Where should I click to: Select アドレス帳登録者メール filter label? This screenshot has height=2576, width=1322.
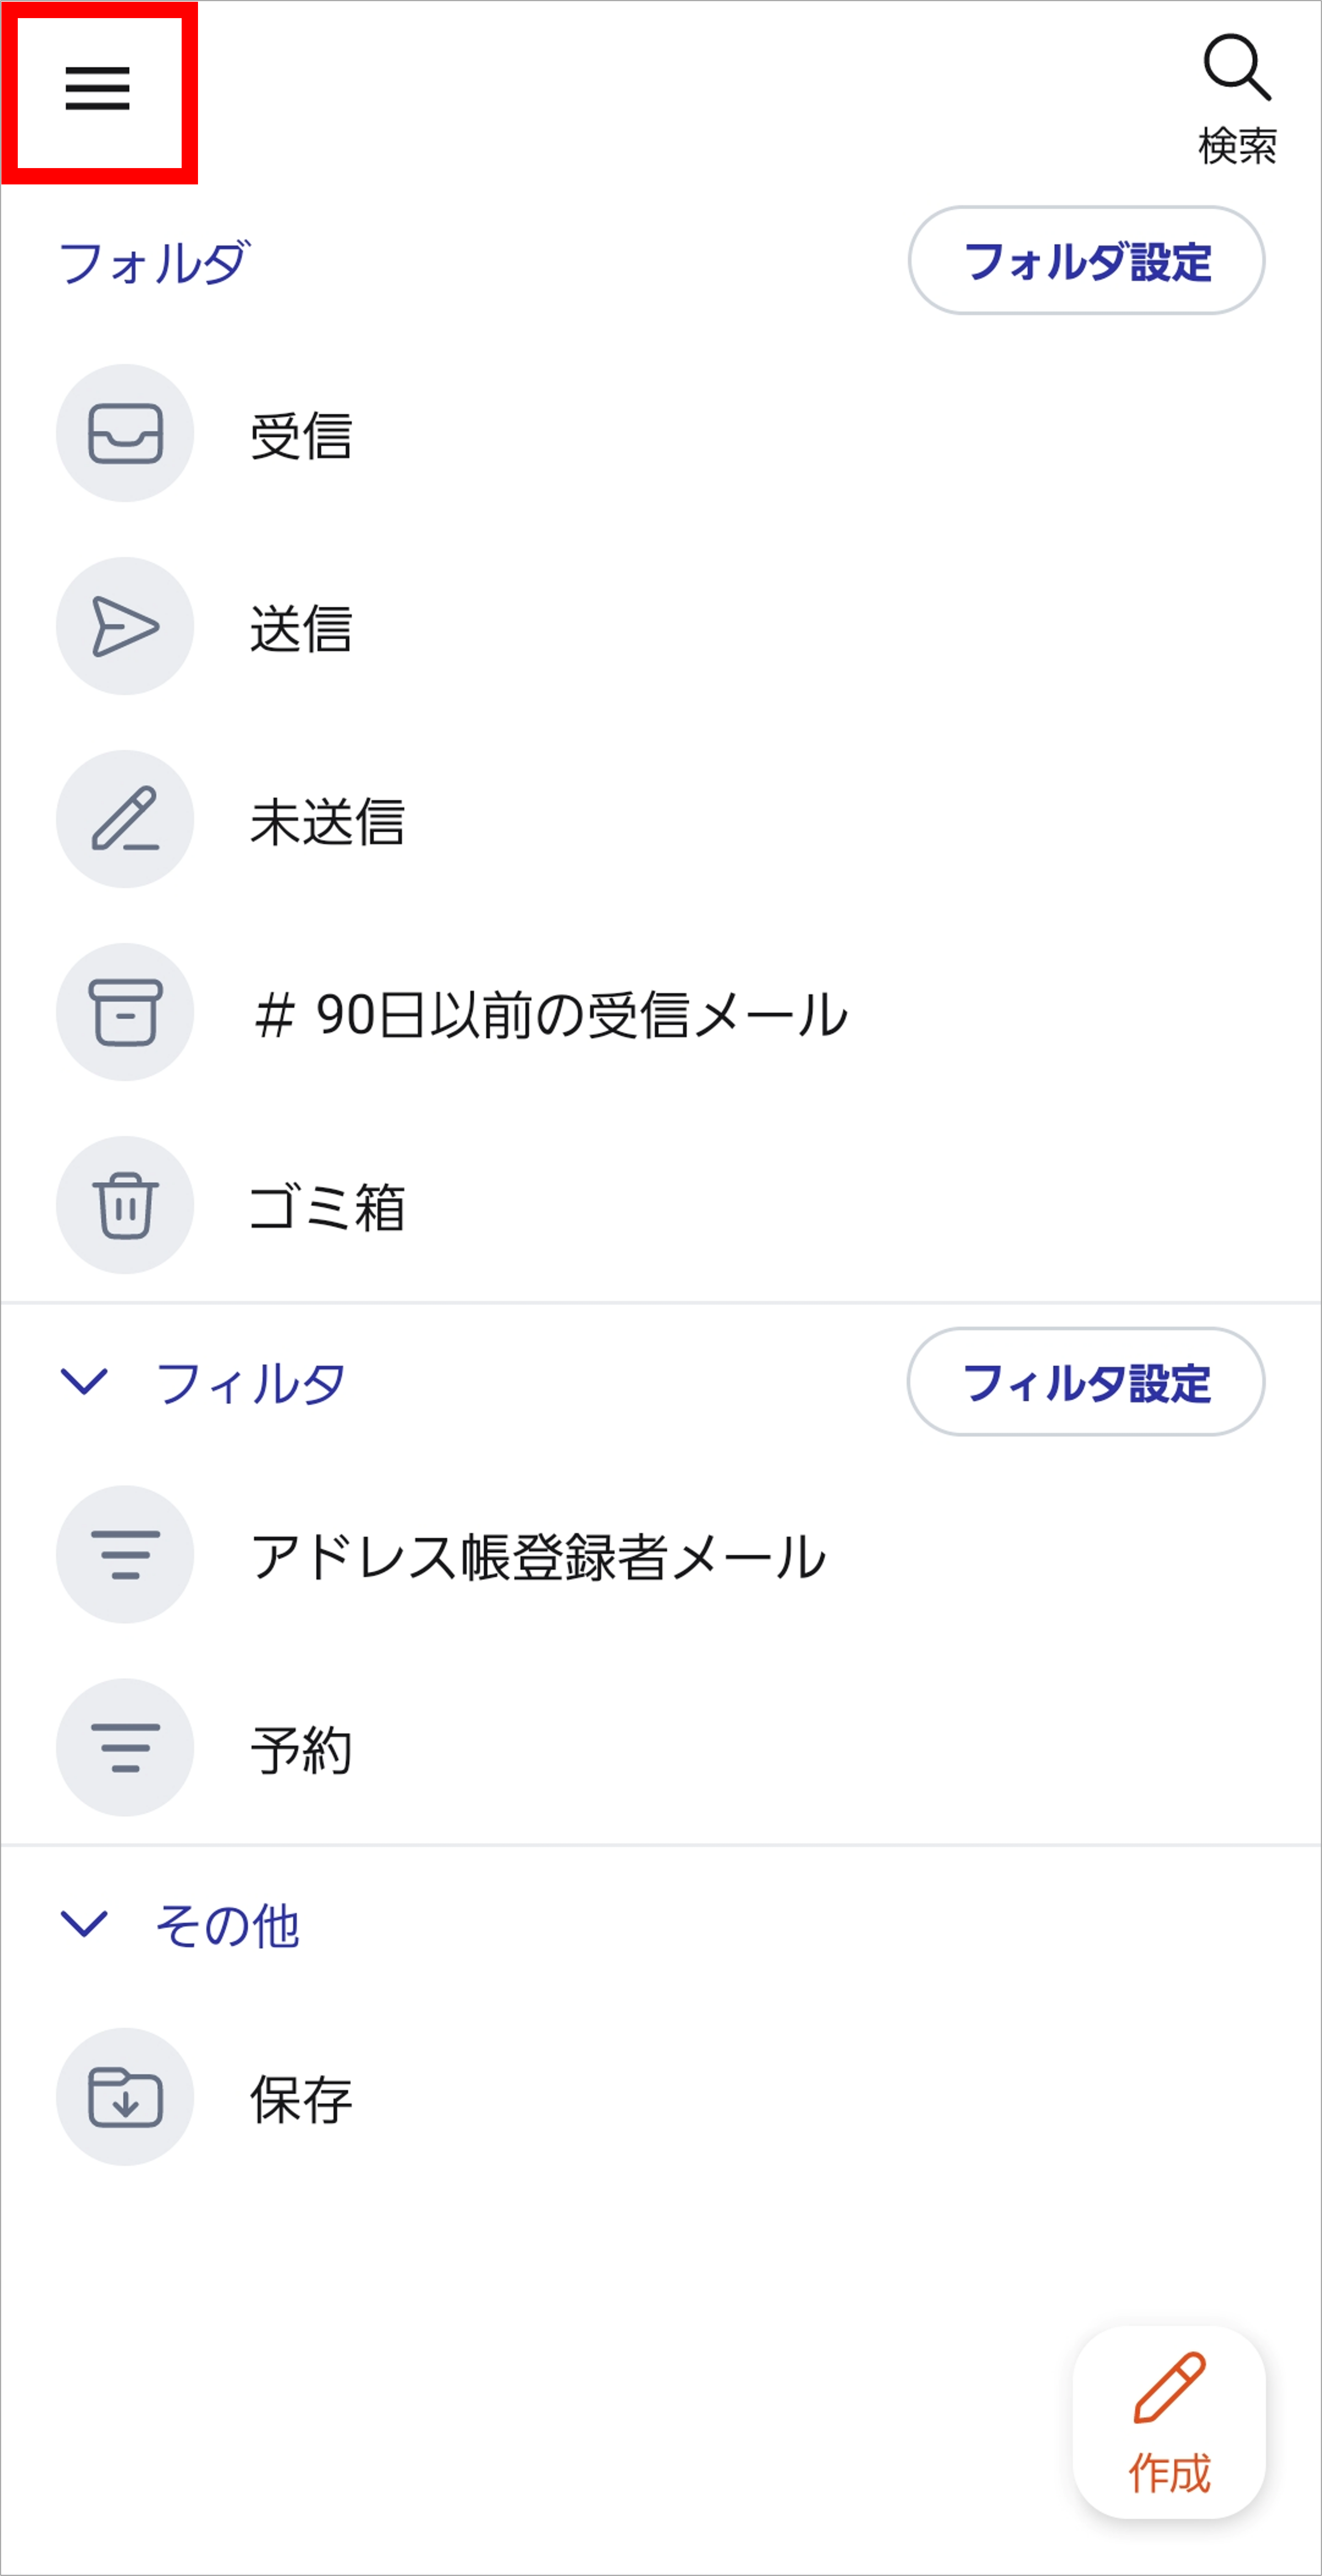pos(538,1556)
